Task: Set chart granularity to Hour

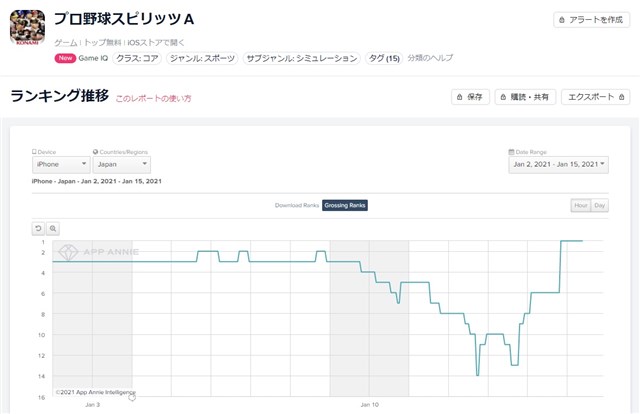Action: pos(580,205)
